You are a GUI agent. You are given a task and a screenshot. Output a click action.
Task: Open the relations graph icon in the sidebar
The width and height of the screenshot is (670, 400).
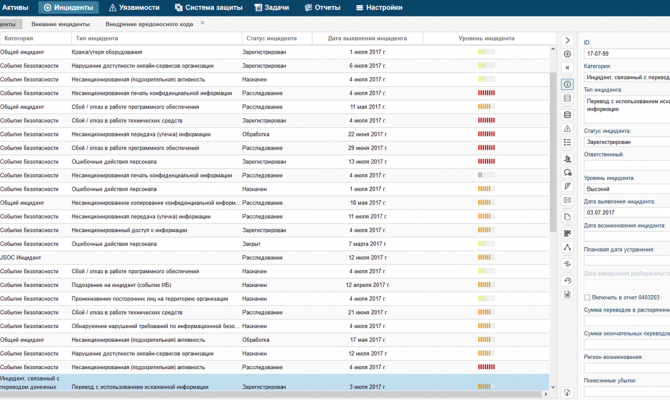pos(567,247)
